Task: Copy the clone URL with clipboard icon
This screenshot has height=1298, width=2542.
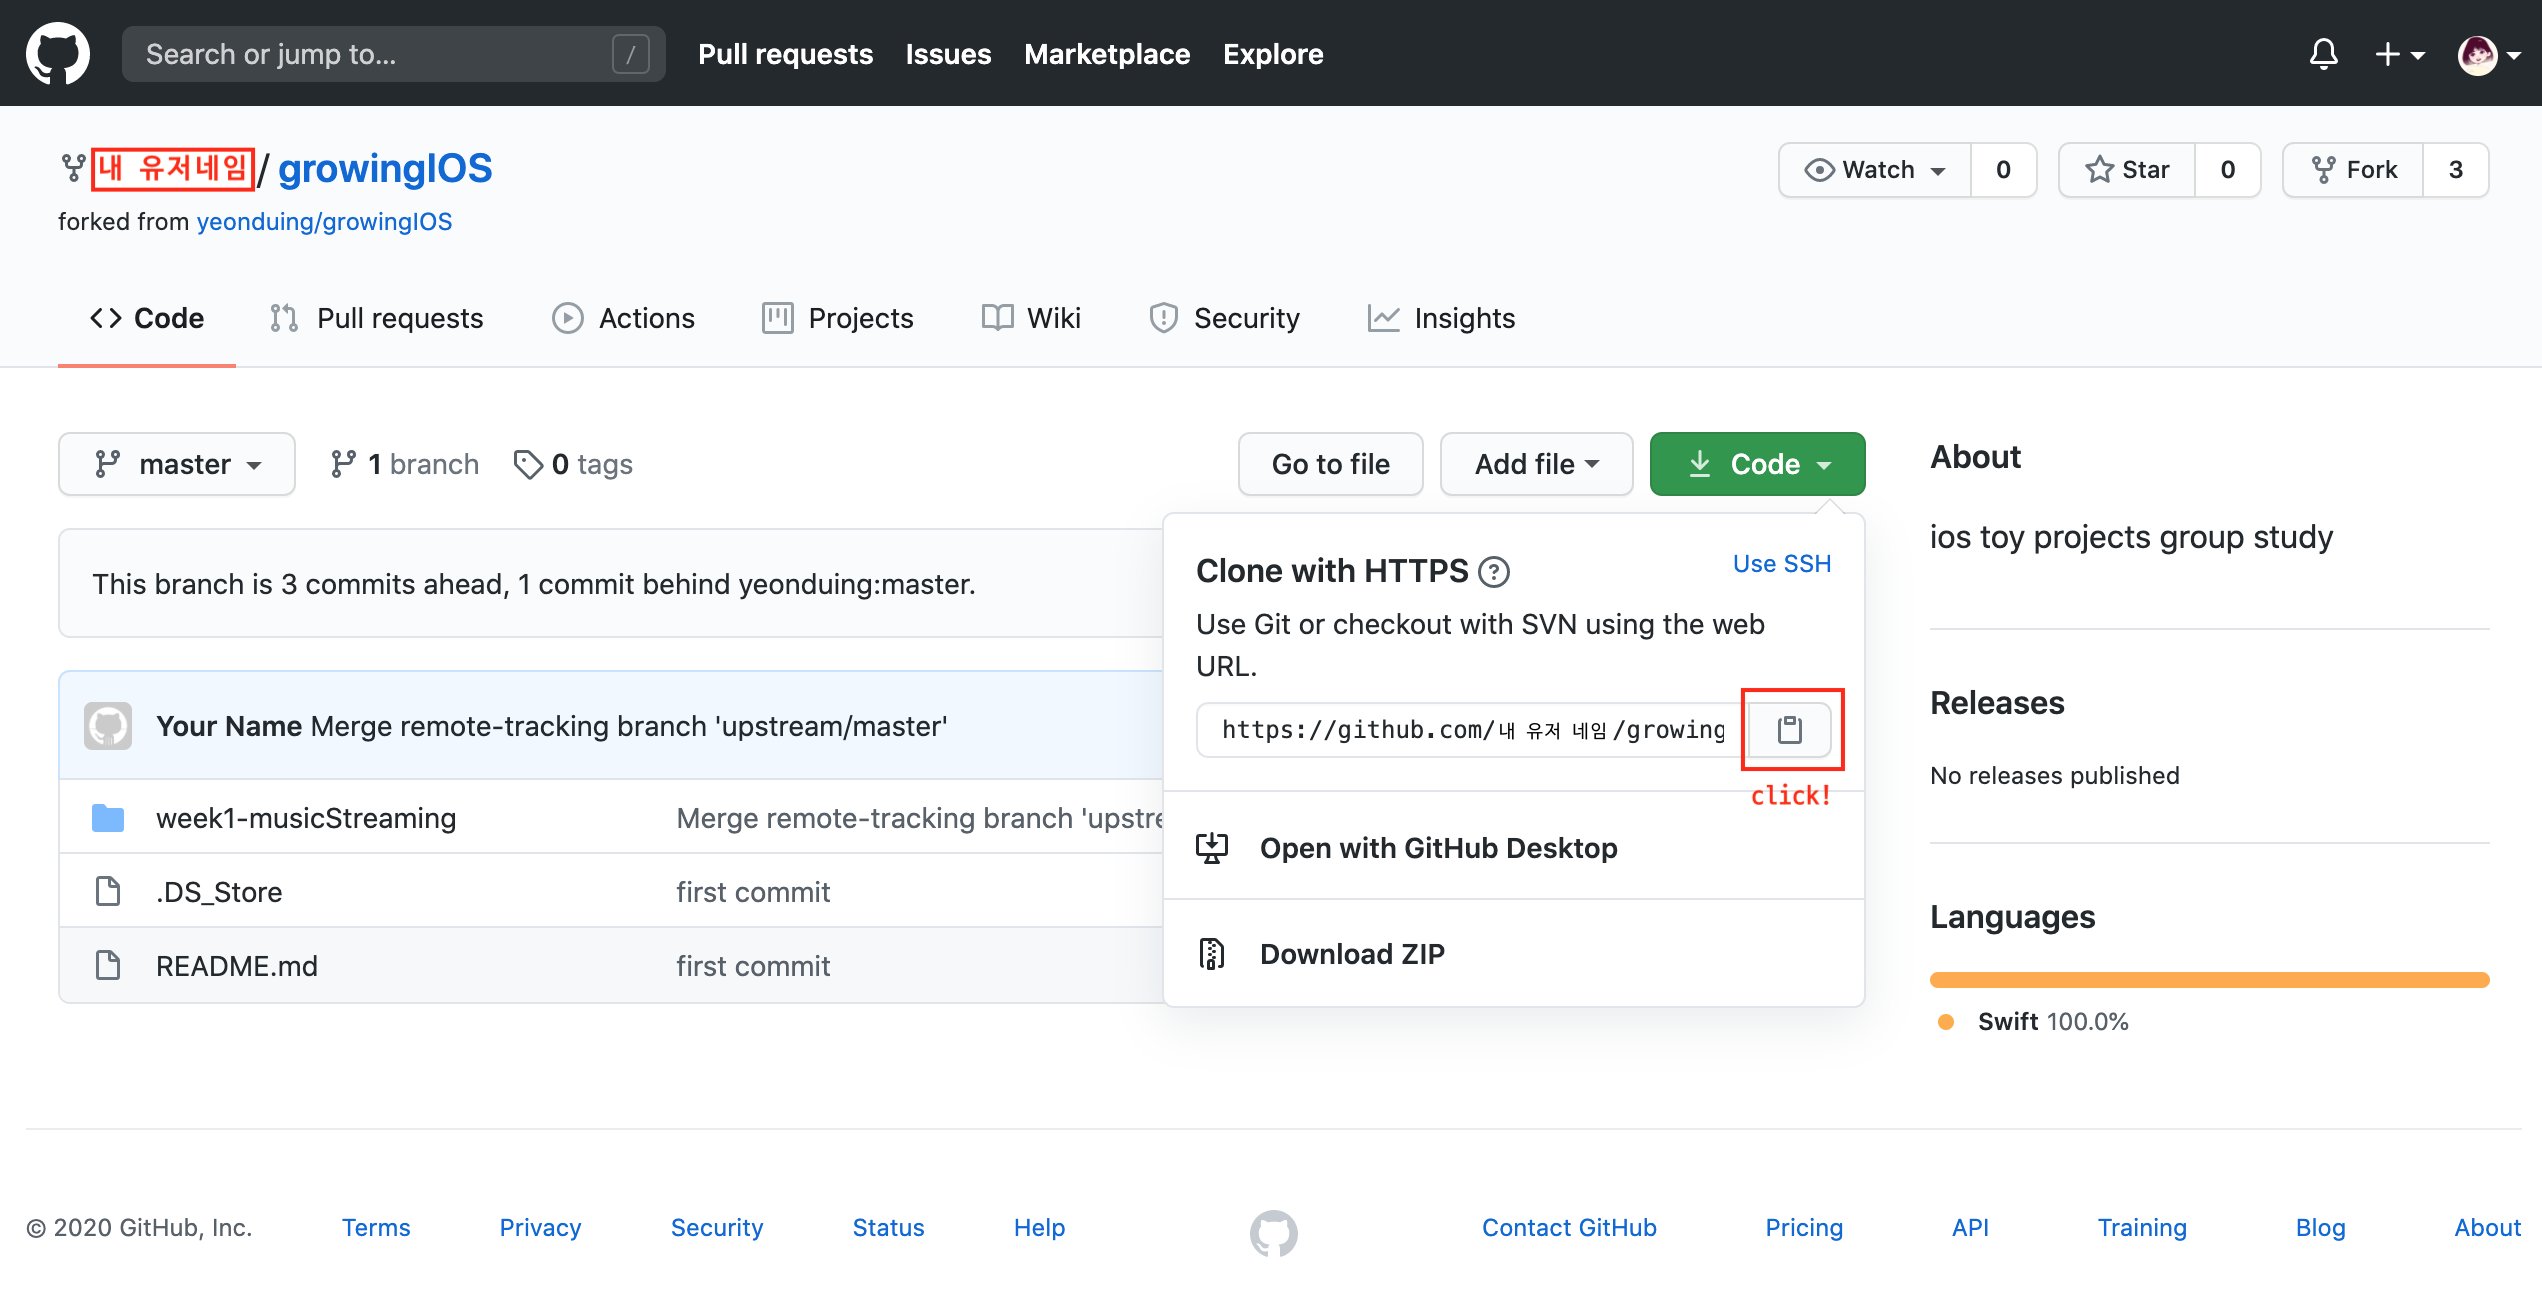Action: tap(1790, 729)
